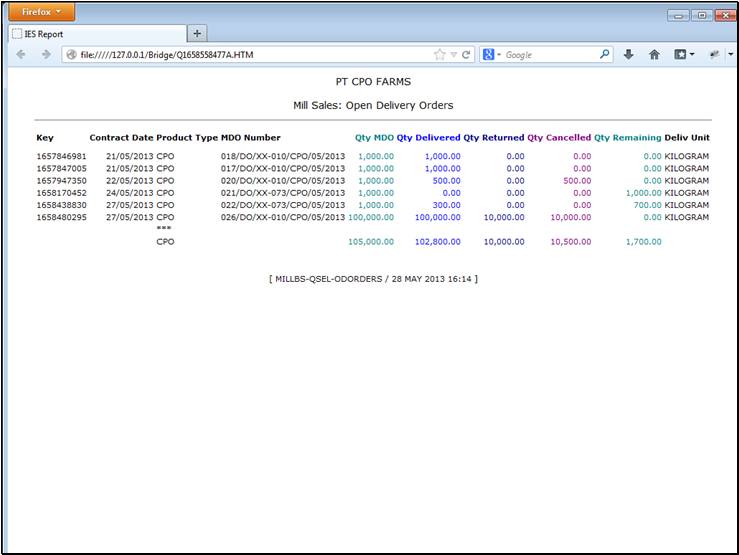
Task: Click Qty MDO value 100,000.00
Action: pos(371,217)
